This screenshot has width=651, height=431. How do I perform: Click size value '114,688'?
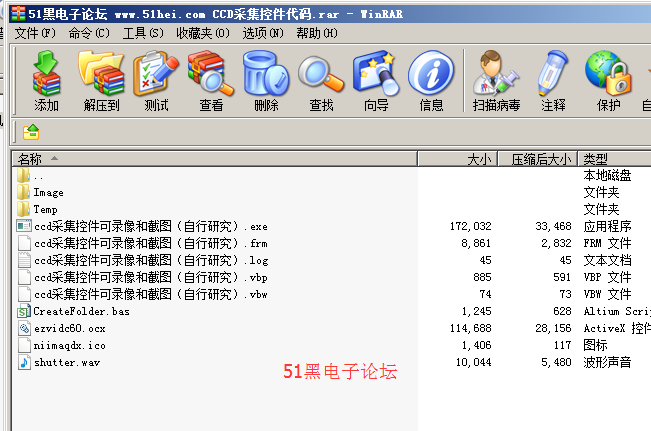[470, 328]
